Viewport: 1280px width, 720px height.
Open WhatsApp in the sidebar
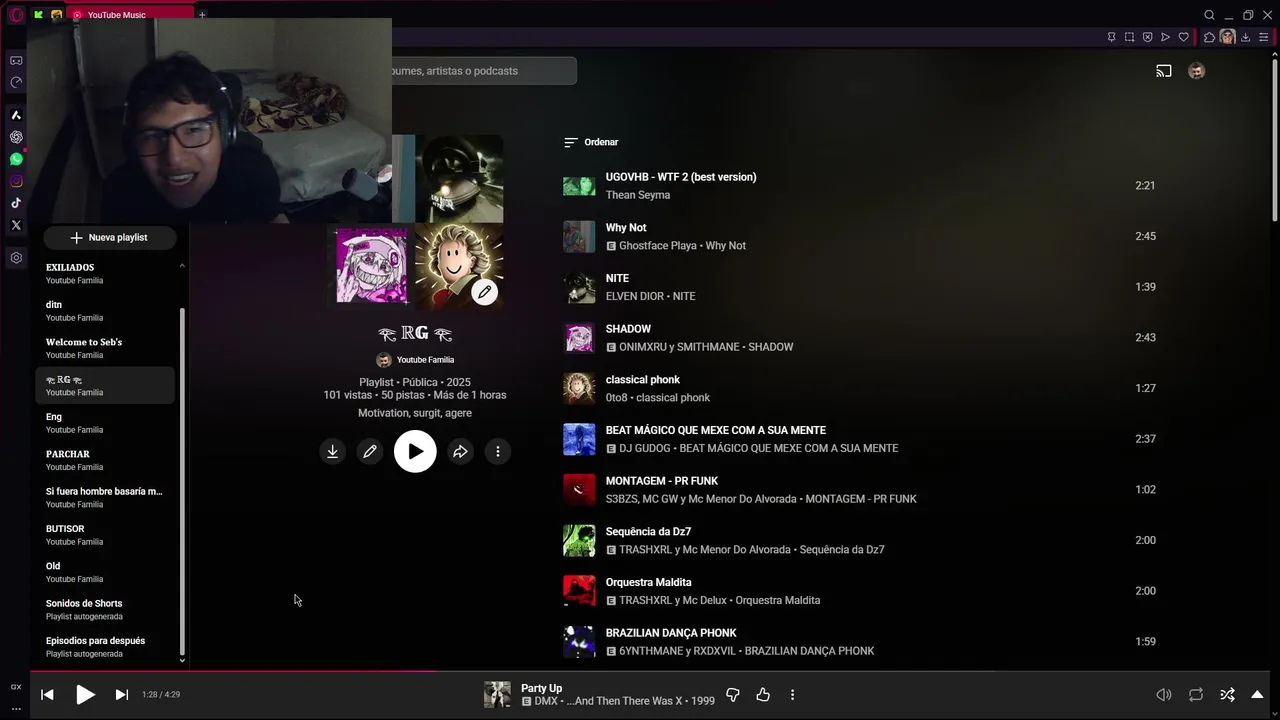pyautogui.click(x=16, y=159)
